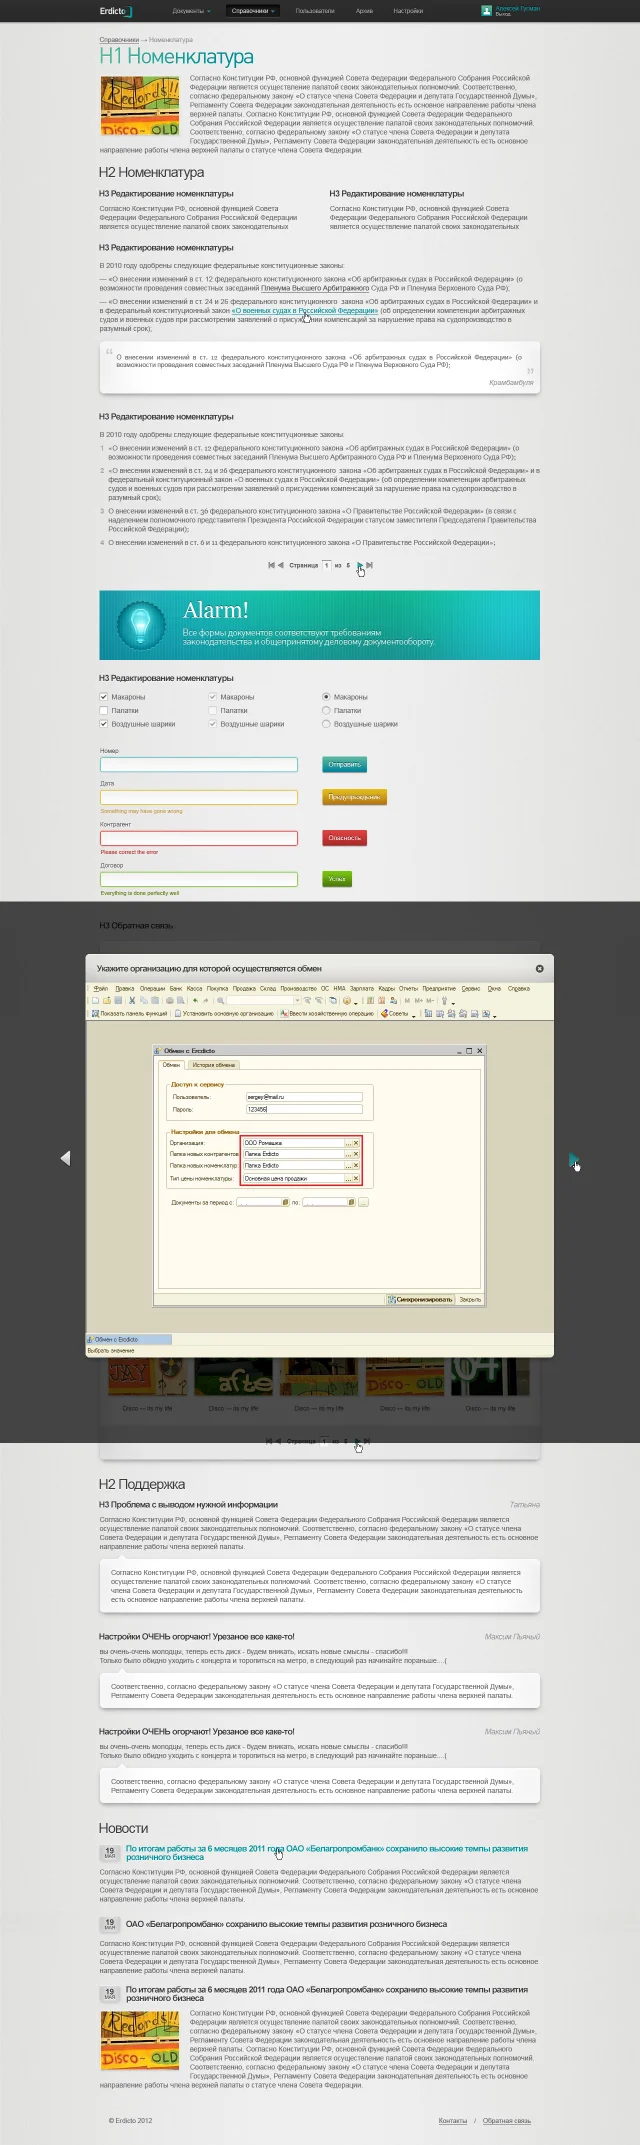The image size is (640, 2145).
Task: Click the page number box in the upper pagination
Action: 326,565
